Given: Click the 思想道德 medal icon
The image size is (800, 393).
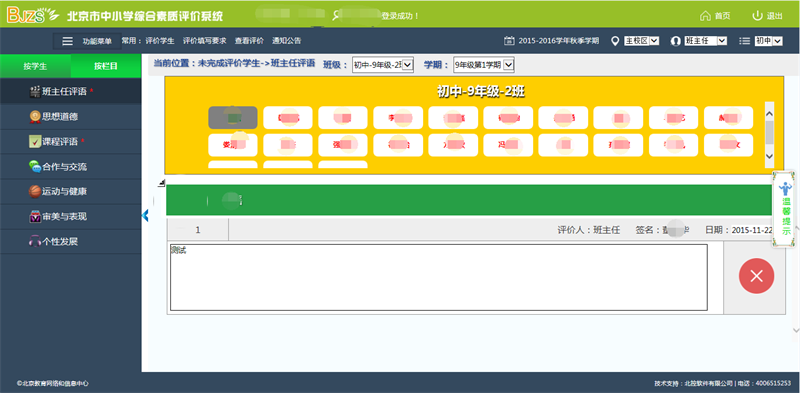Looking at the screenshot, I should (x=35, y=117).
